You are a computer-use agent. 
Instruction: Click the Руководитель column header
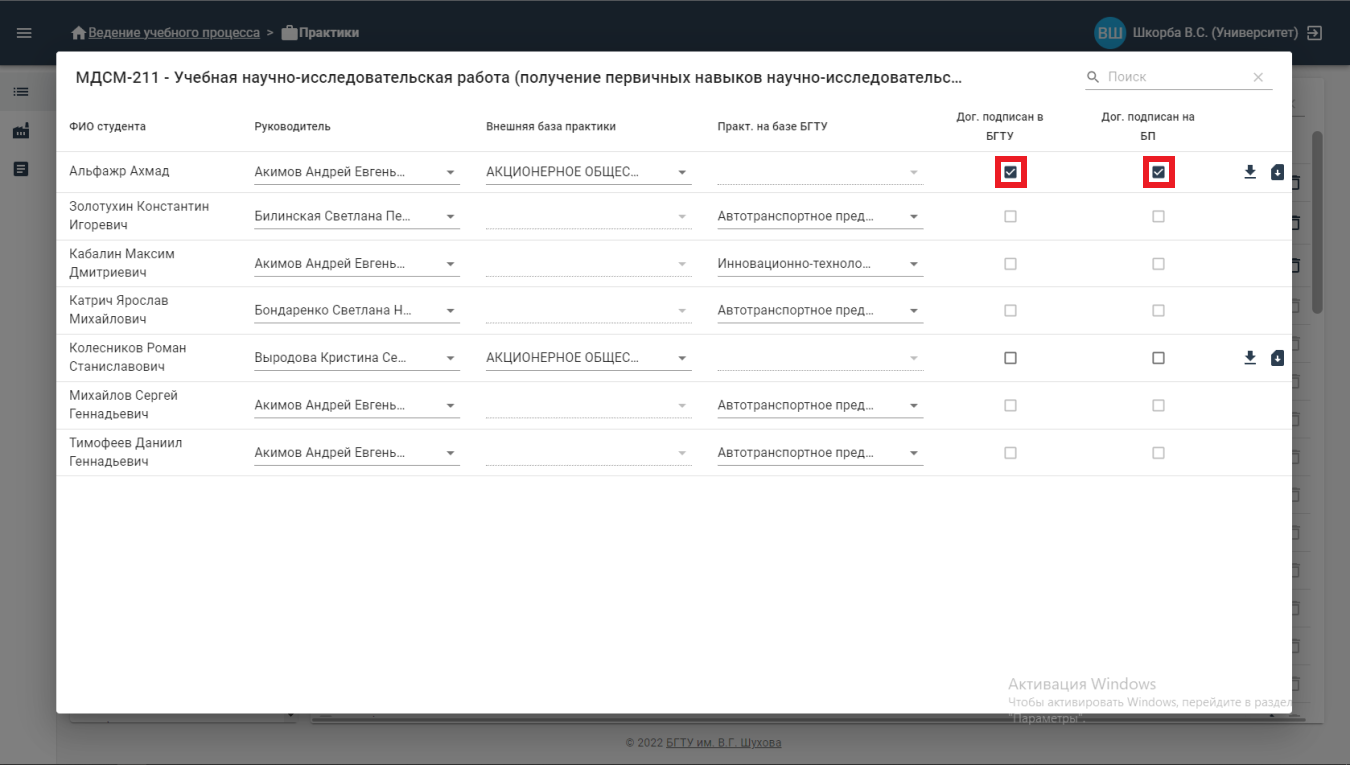coord(292,127)
